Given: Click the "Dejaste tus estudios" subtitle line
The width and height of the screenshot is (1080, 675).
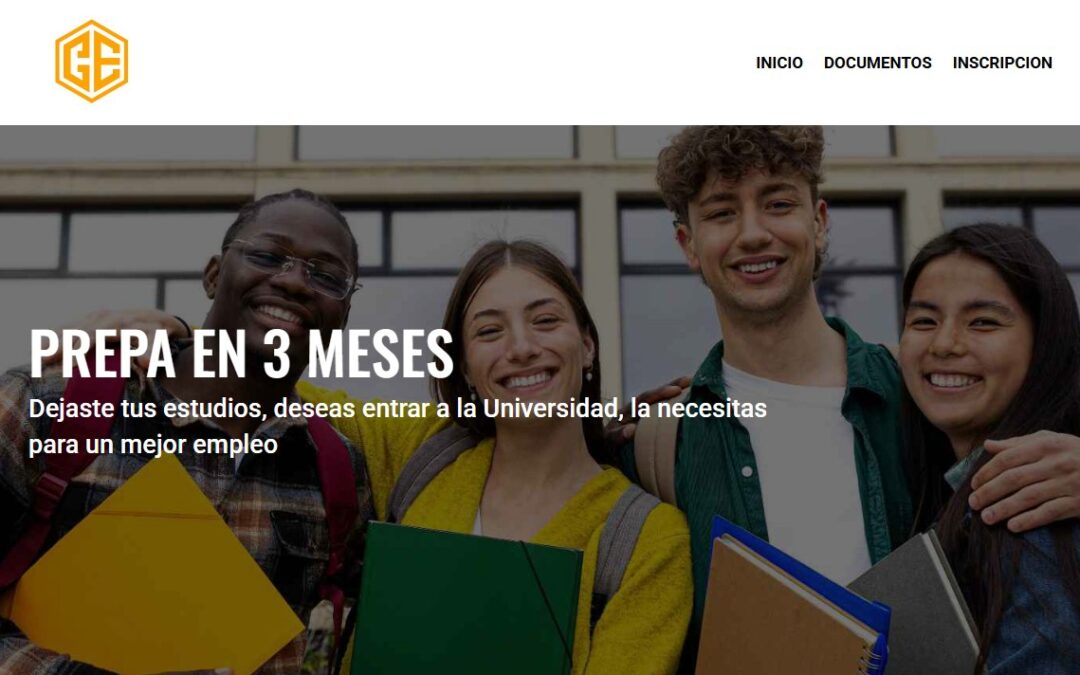Looking at the screenshot, I should click(x=397, y=408).
